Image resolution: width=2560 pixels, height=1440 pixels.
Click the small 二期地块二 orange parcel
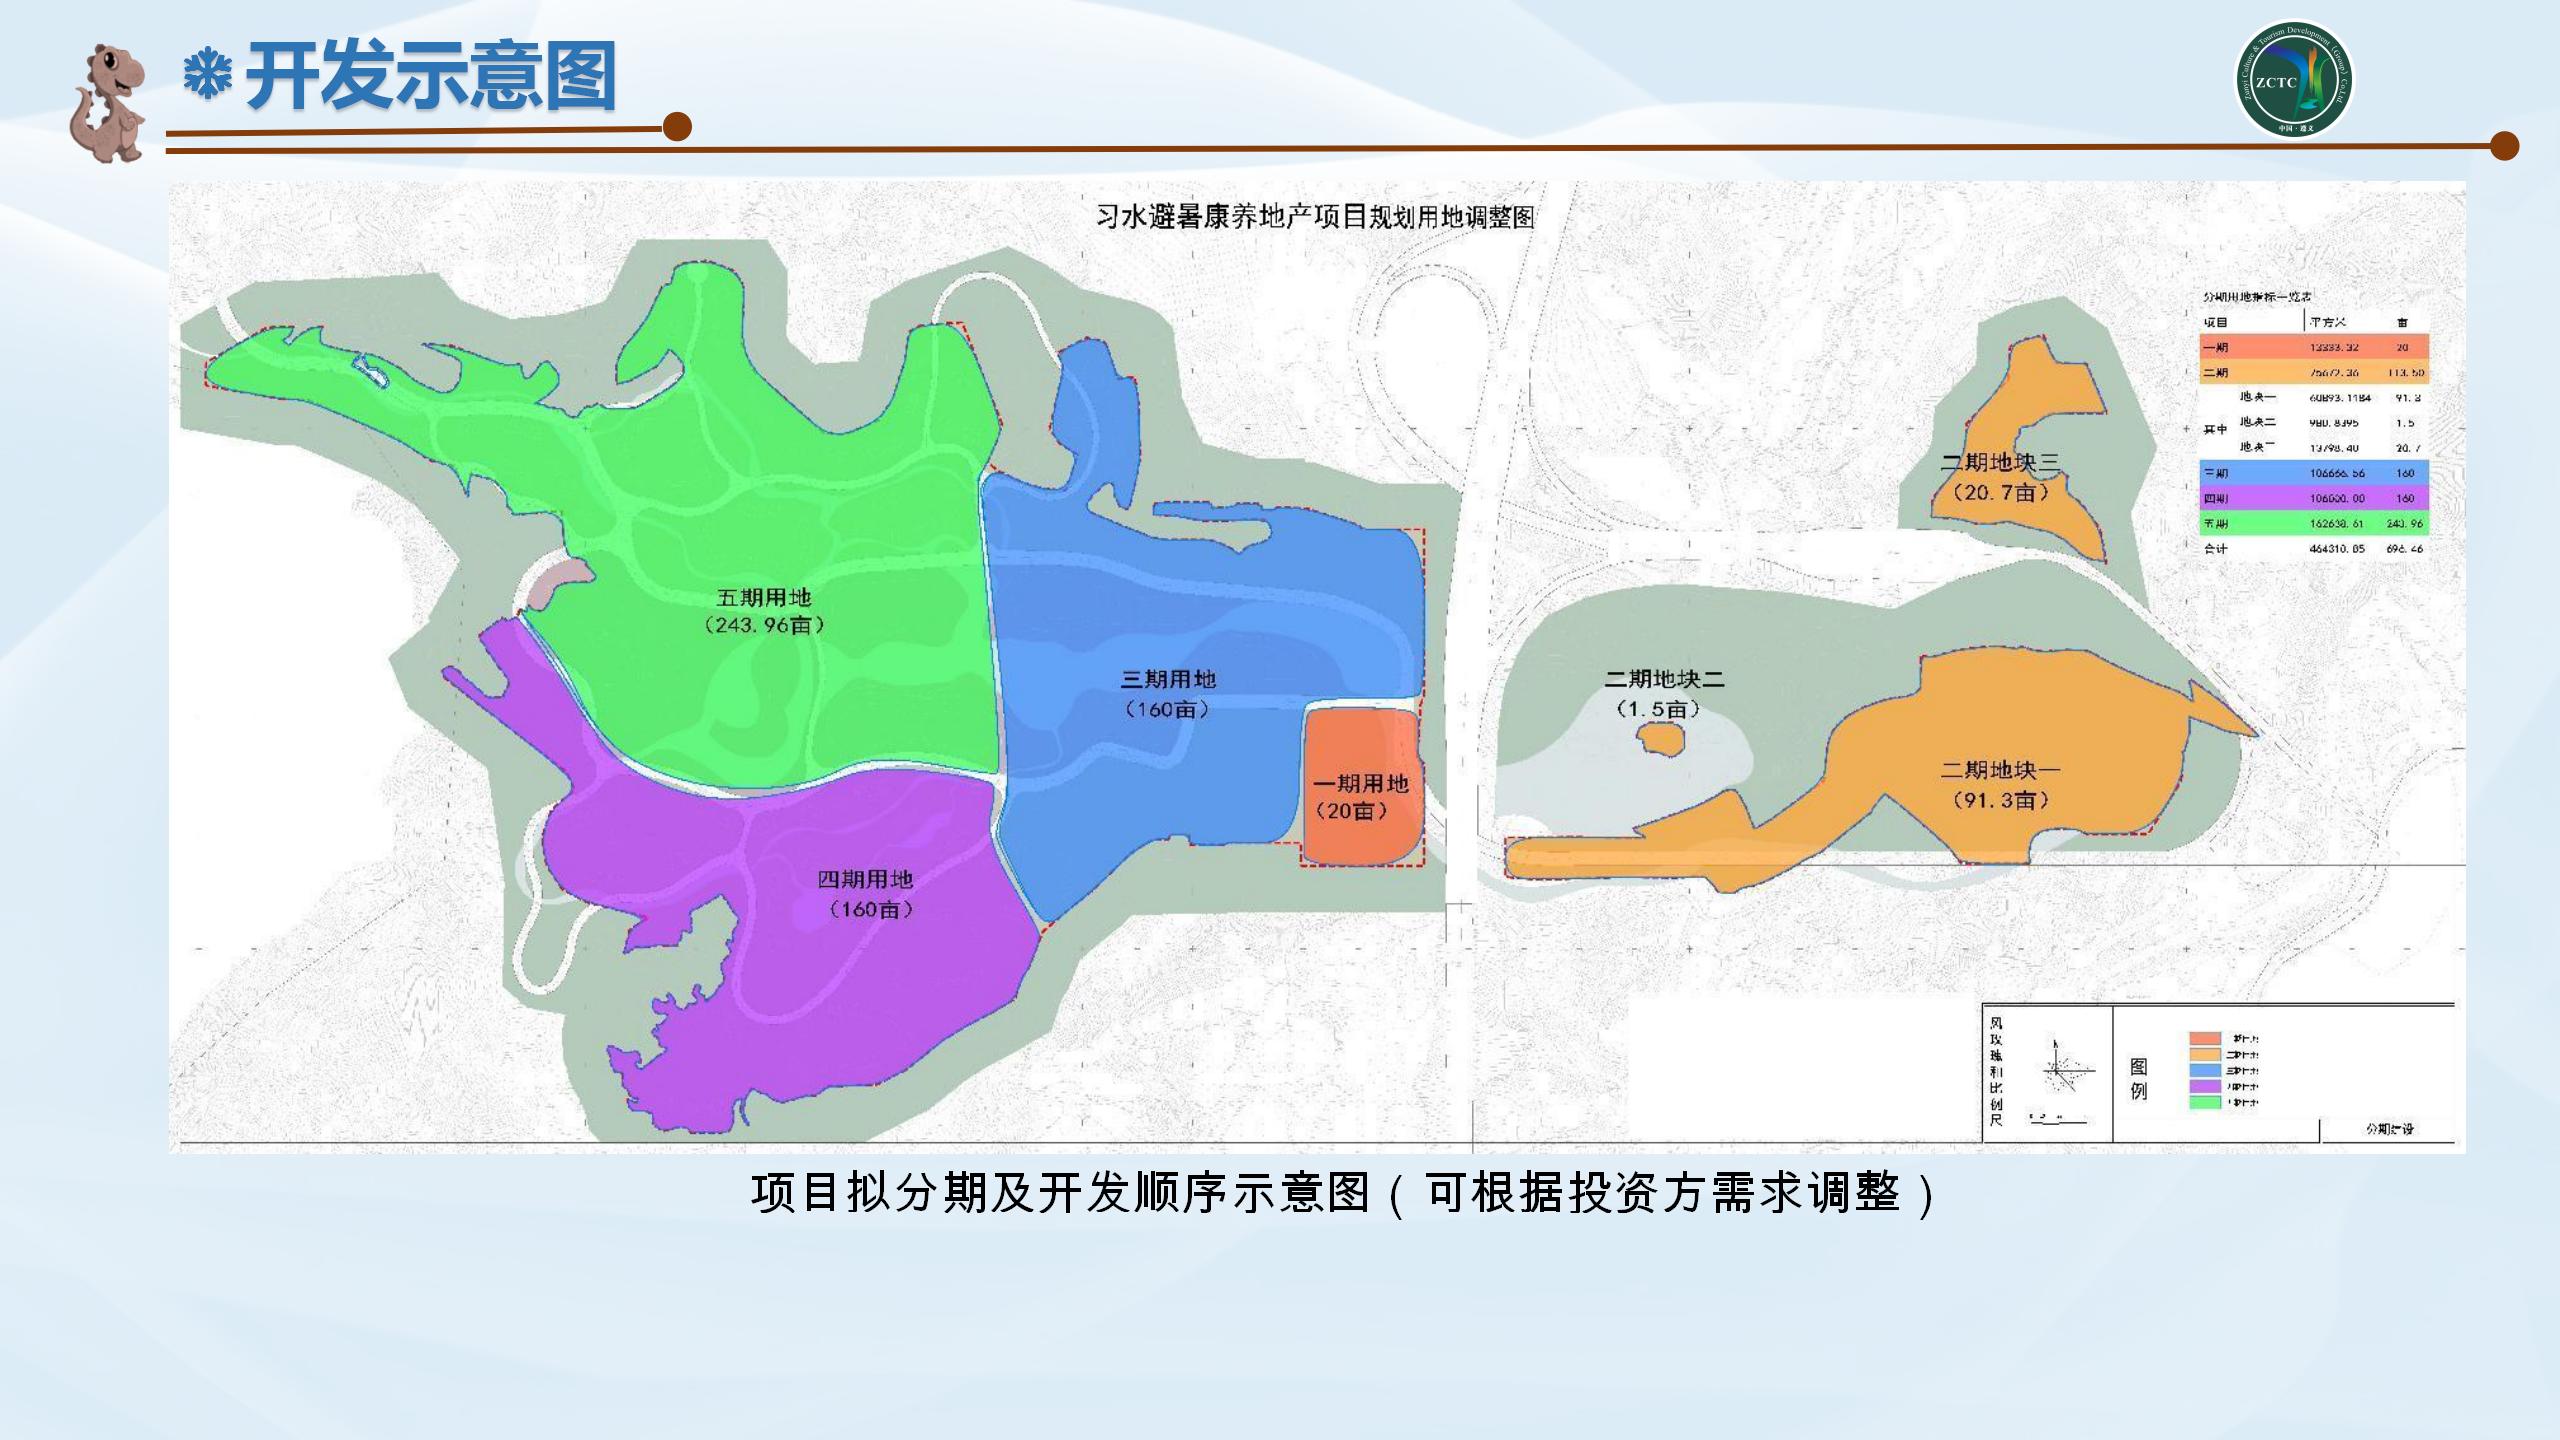click(x=1661, y=740)
